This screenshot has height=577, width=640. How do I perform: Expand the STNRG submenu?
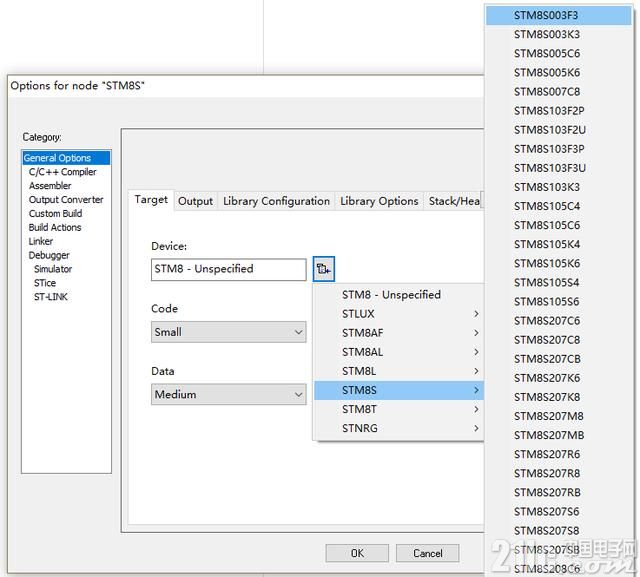pyautogui.click(x=399, y=428)
